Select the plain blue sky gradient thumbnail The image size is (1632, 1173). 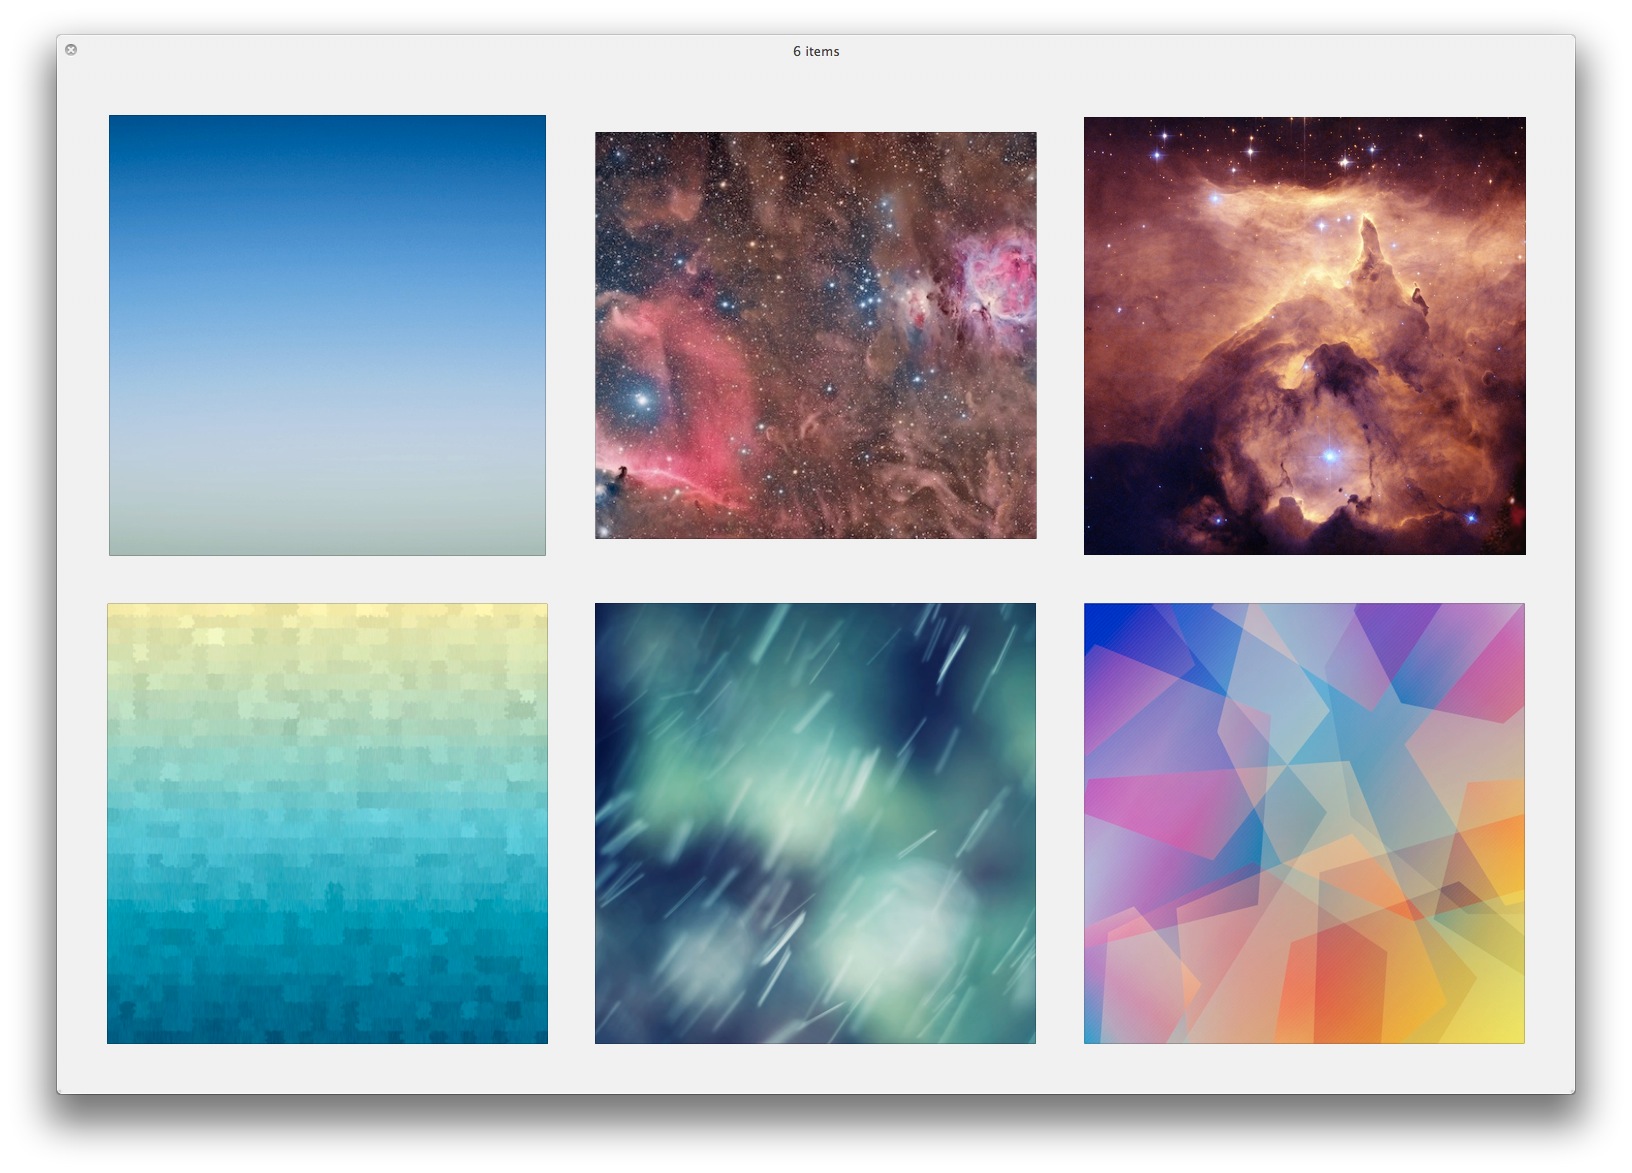coord(327,335)
